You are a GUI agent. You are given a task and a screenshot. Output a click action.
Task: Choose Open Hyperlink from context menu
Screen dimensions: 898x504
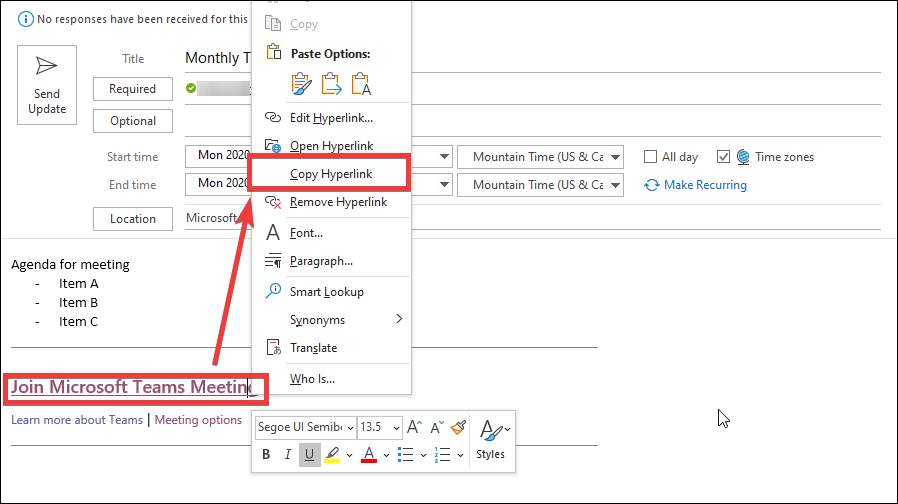click(x=331, y=146)
